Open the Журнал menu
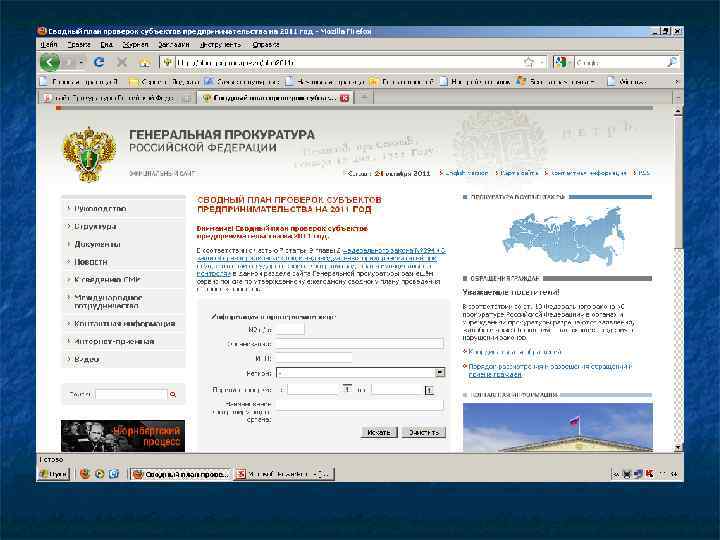The image size is (720, 540). click(x=135, y=45)
